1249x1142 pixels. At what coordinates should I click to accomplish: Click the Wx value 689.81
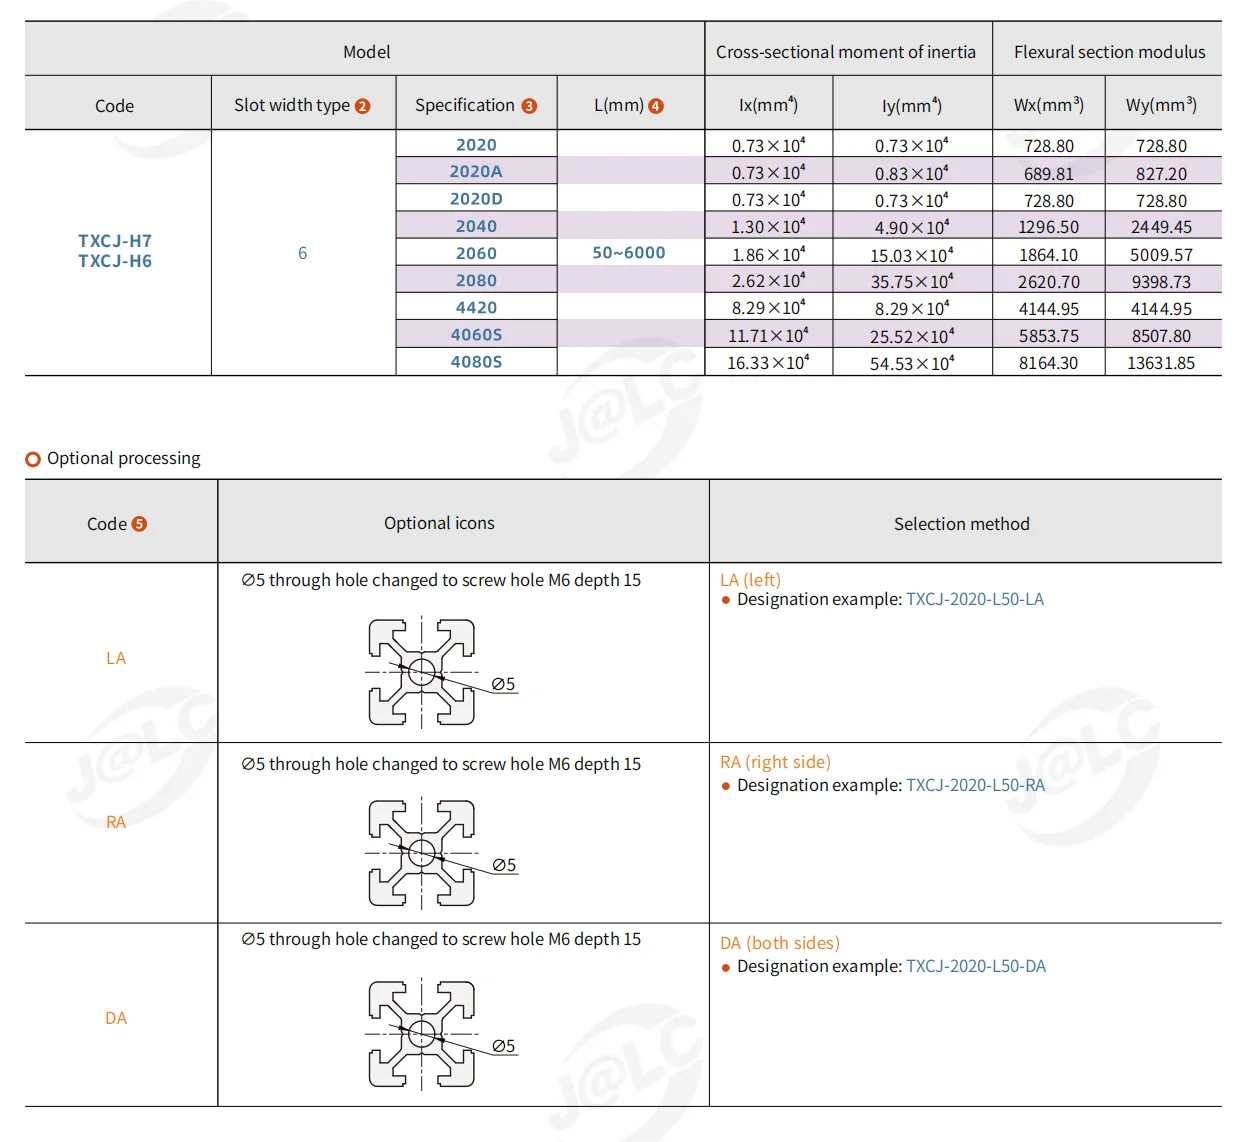(1048, 174)
